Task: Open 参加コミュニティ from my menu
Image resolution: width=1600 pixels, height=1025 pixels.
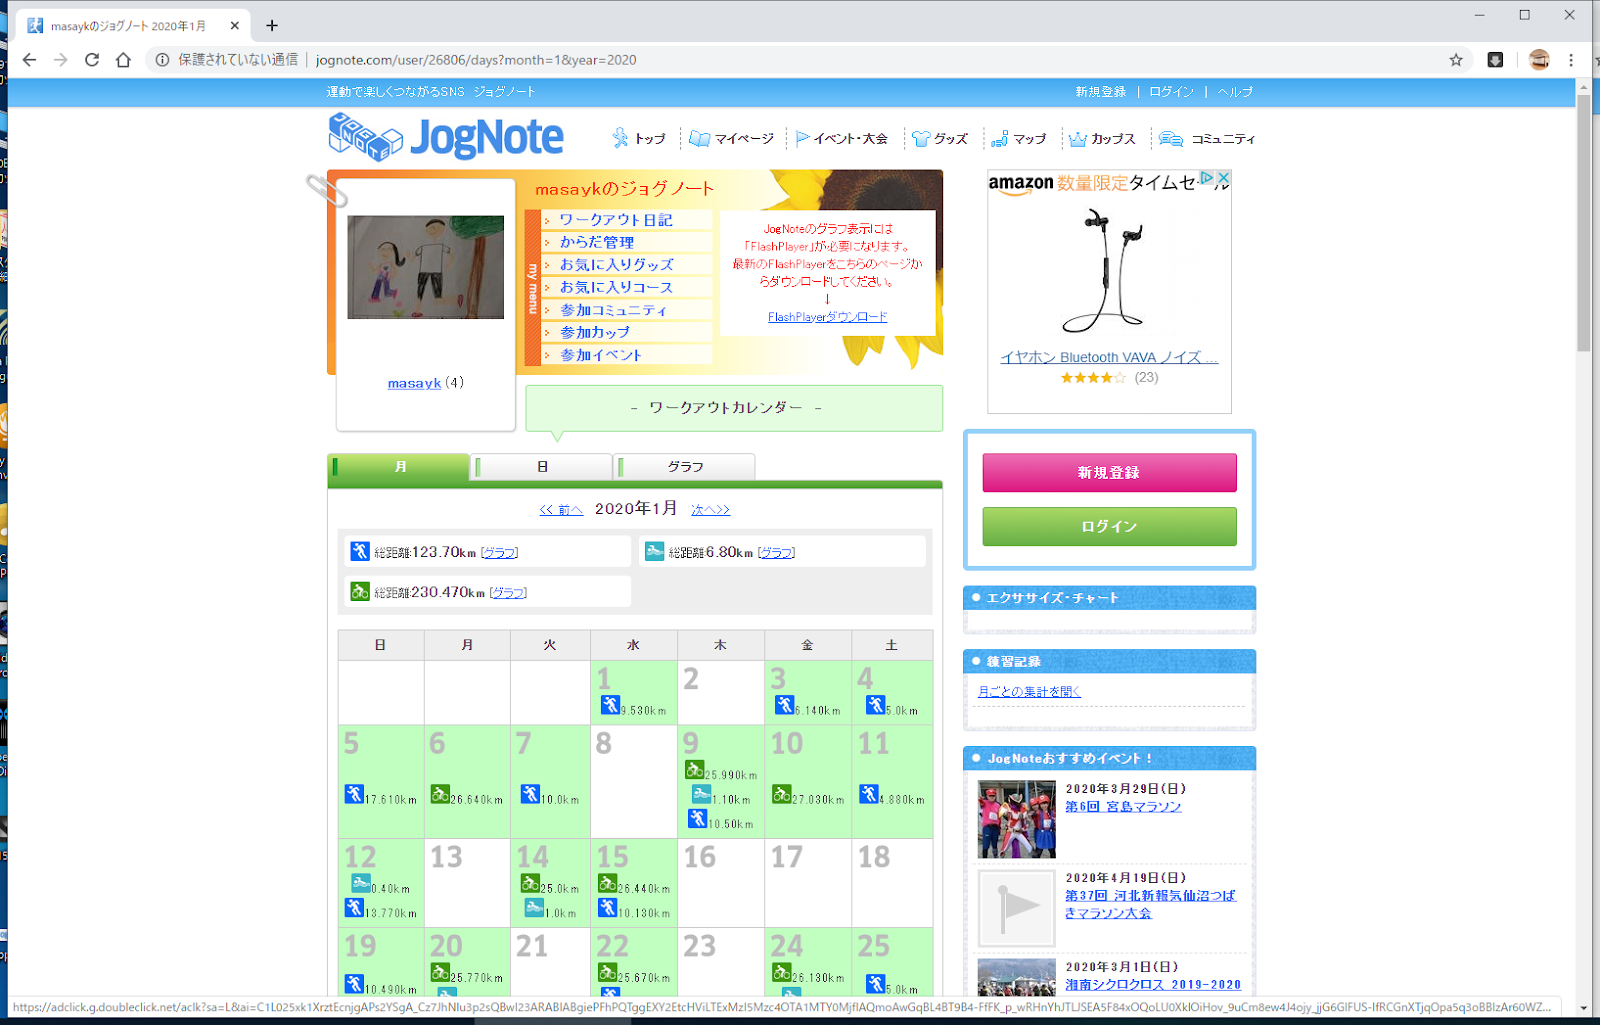Action: (613, 310)
